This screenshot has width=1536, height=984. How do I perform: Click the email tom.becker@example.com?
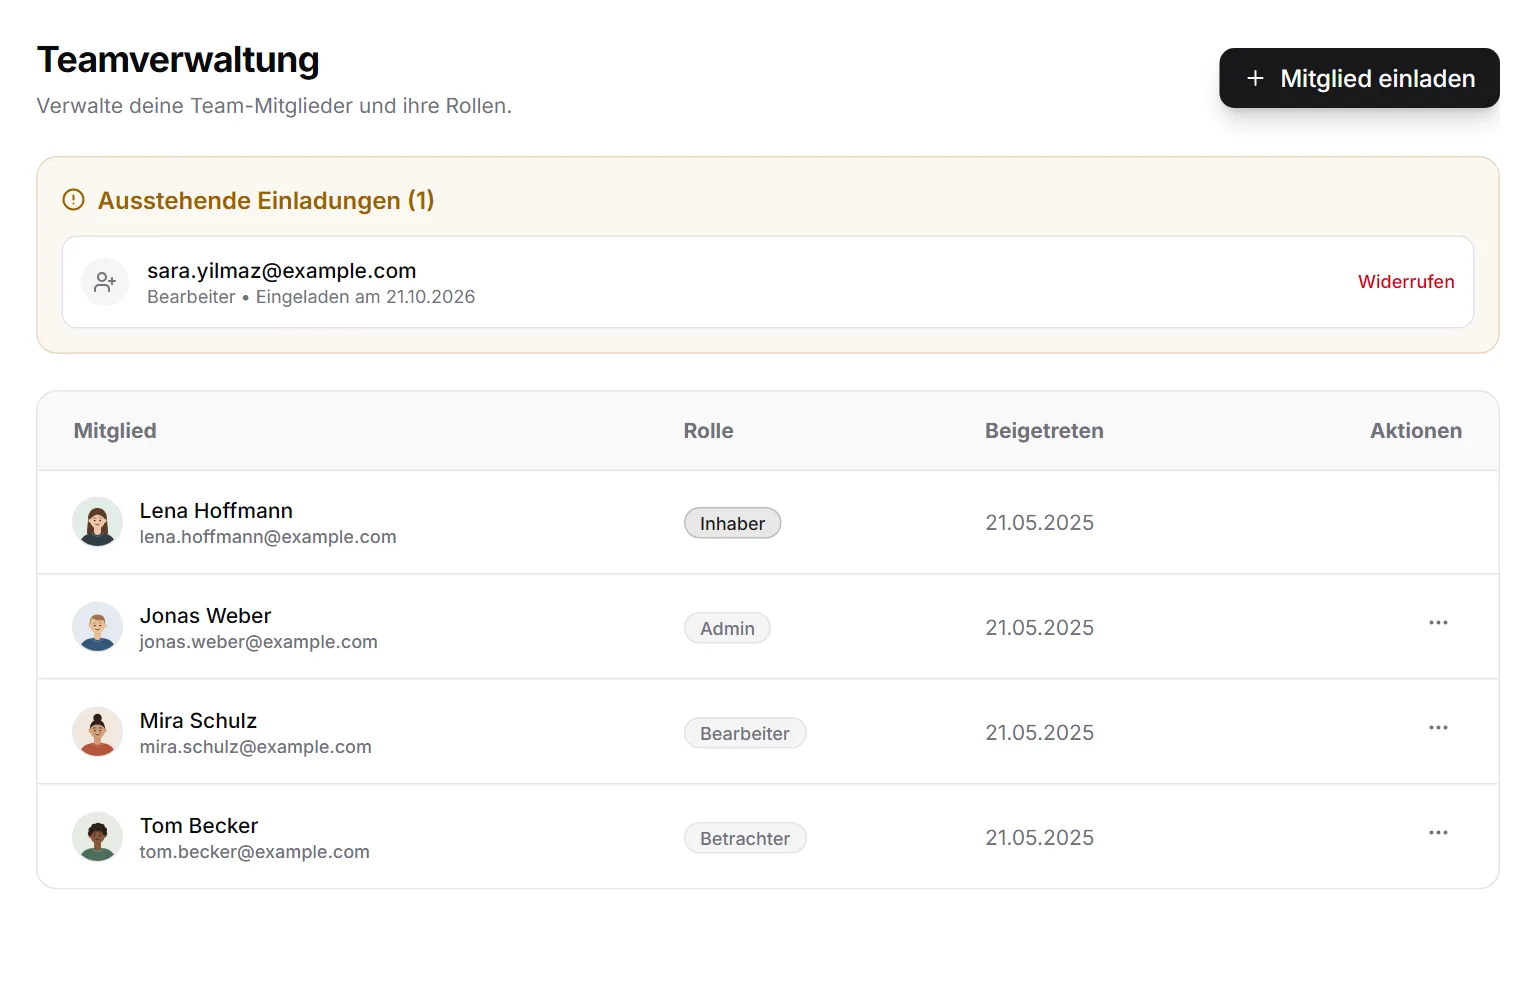[x=254, y=852]
